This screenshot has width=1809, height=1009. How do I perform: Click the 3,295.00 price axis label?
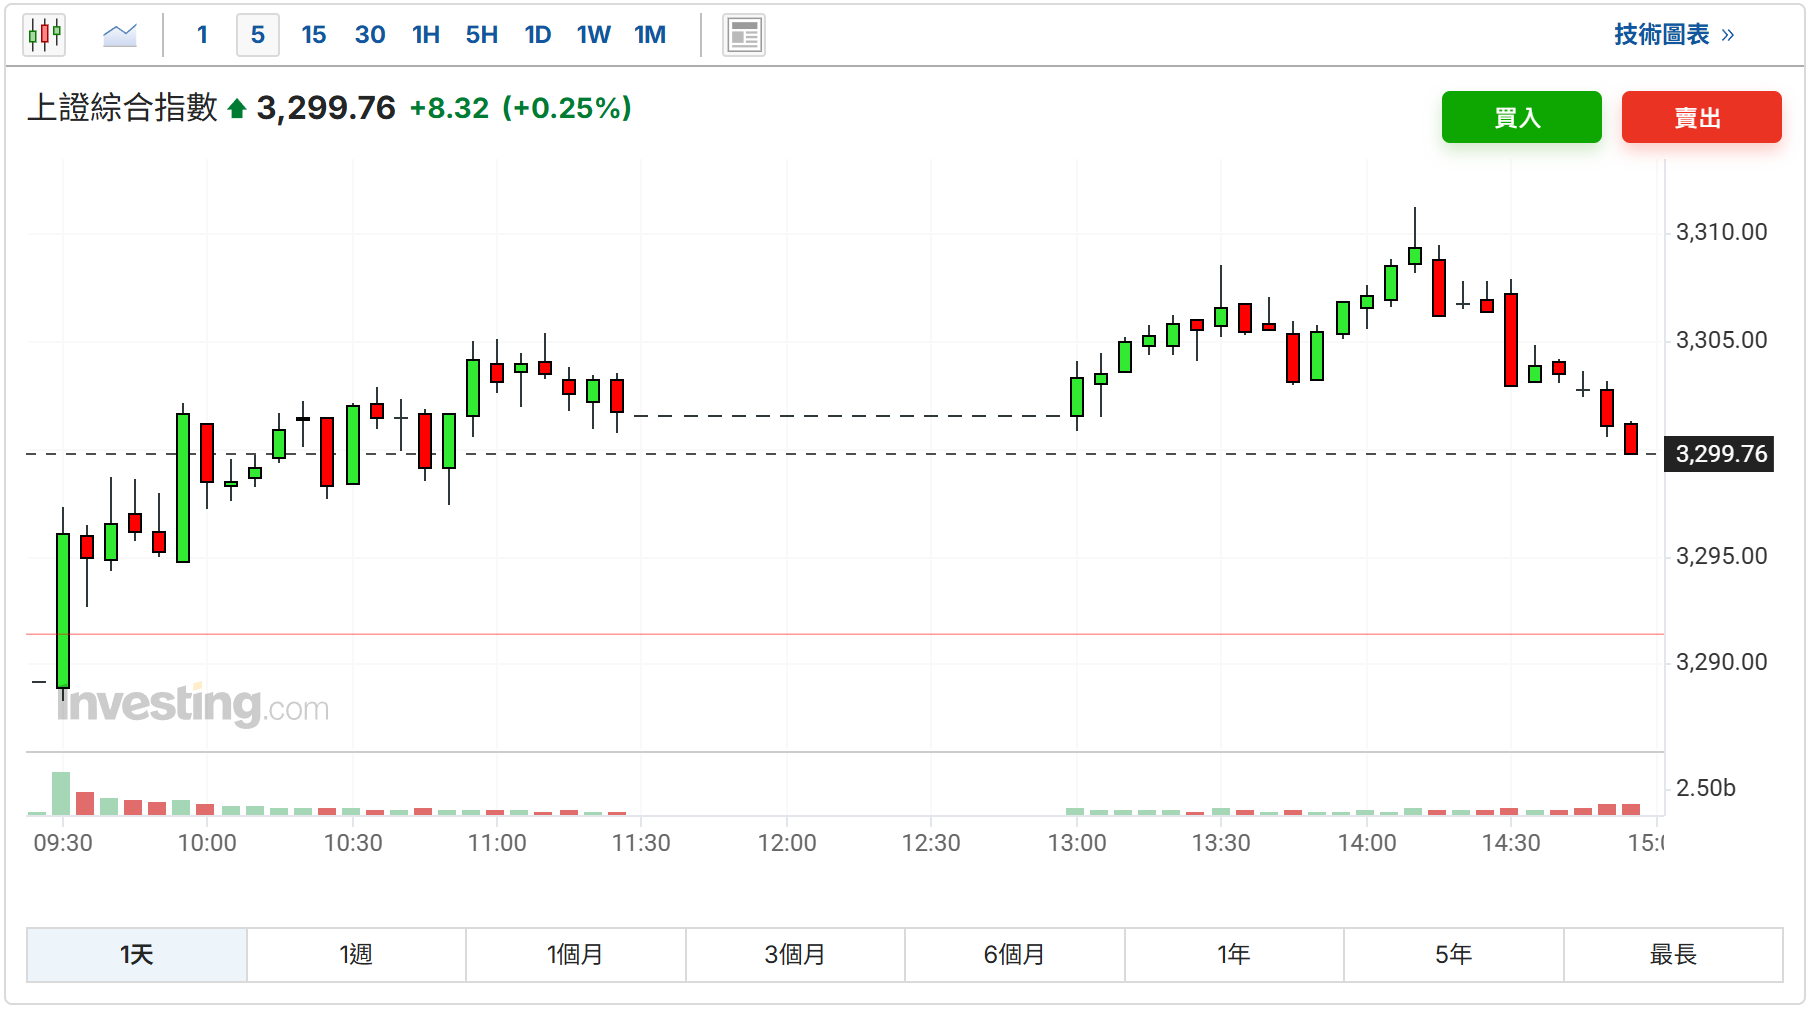point(1721,556)
